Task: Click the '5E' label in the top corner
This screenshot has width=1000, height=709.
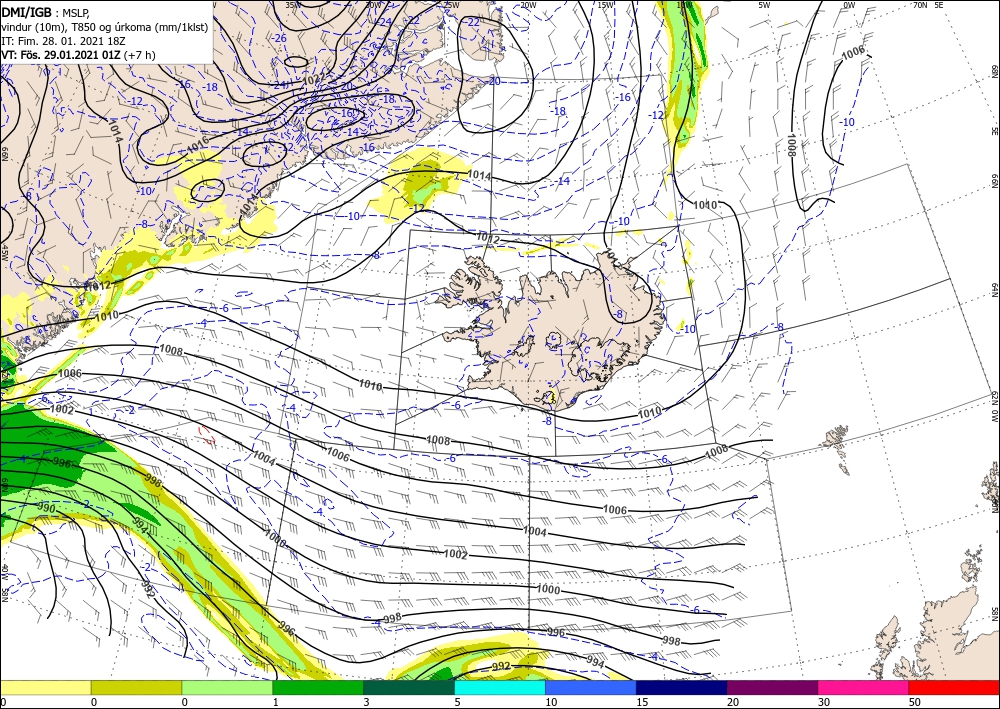Action: [x=938, y=5]
